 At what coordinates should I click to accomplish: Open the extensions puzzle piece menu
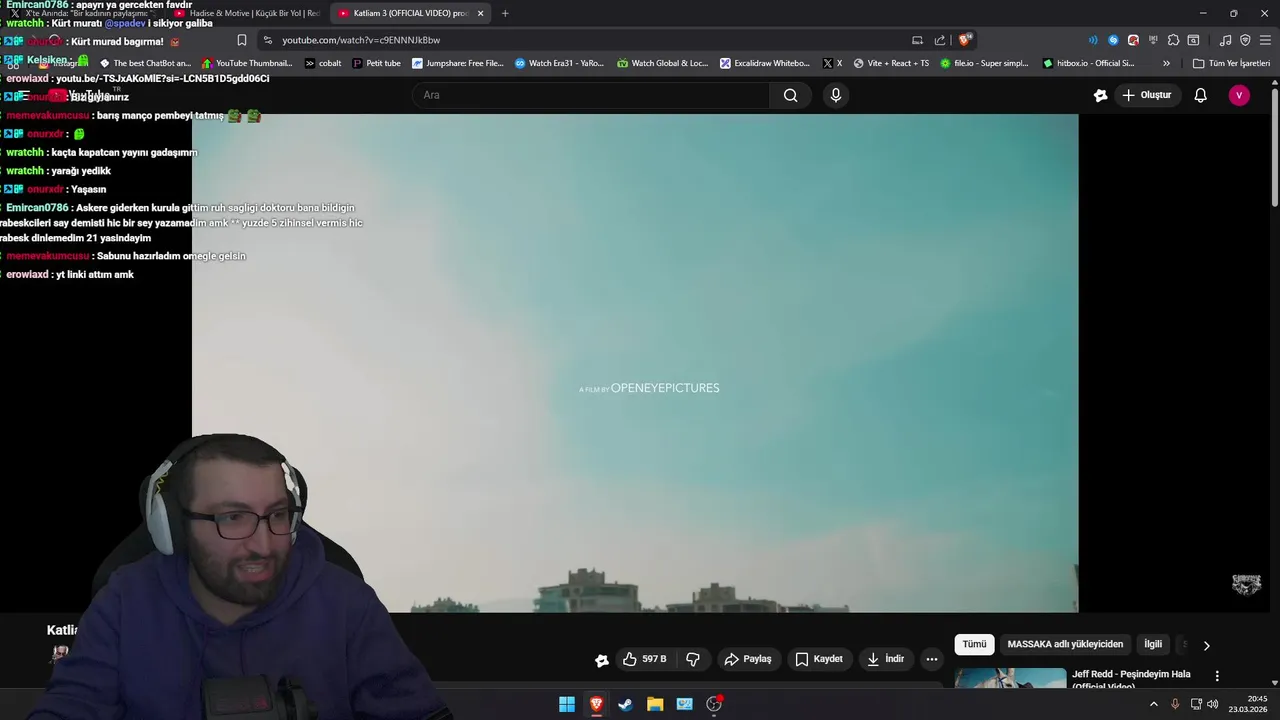click(x=1173, y=40)
